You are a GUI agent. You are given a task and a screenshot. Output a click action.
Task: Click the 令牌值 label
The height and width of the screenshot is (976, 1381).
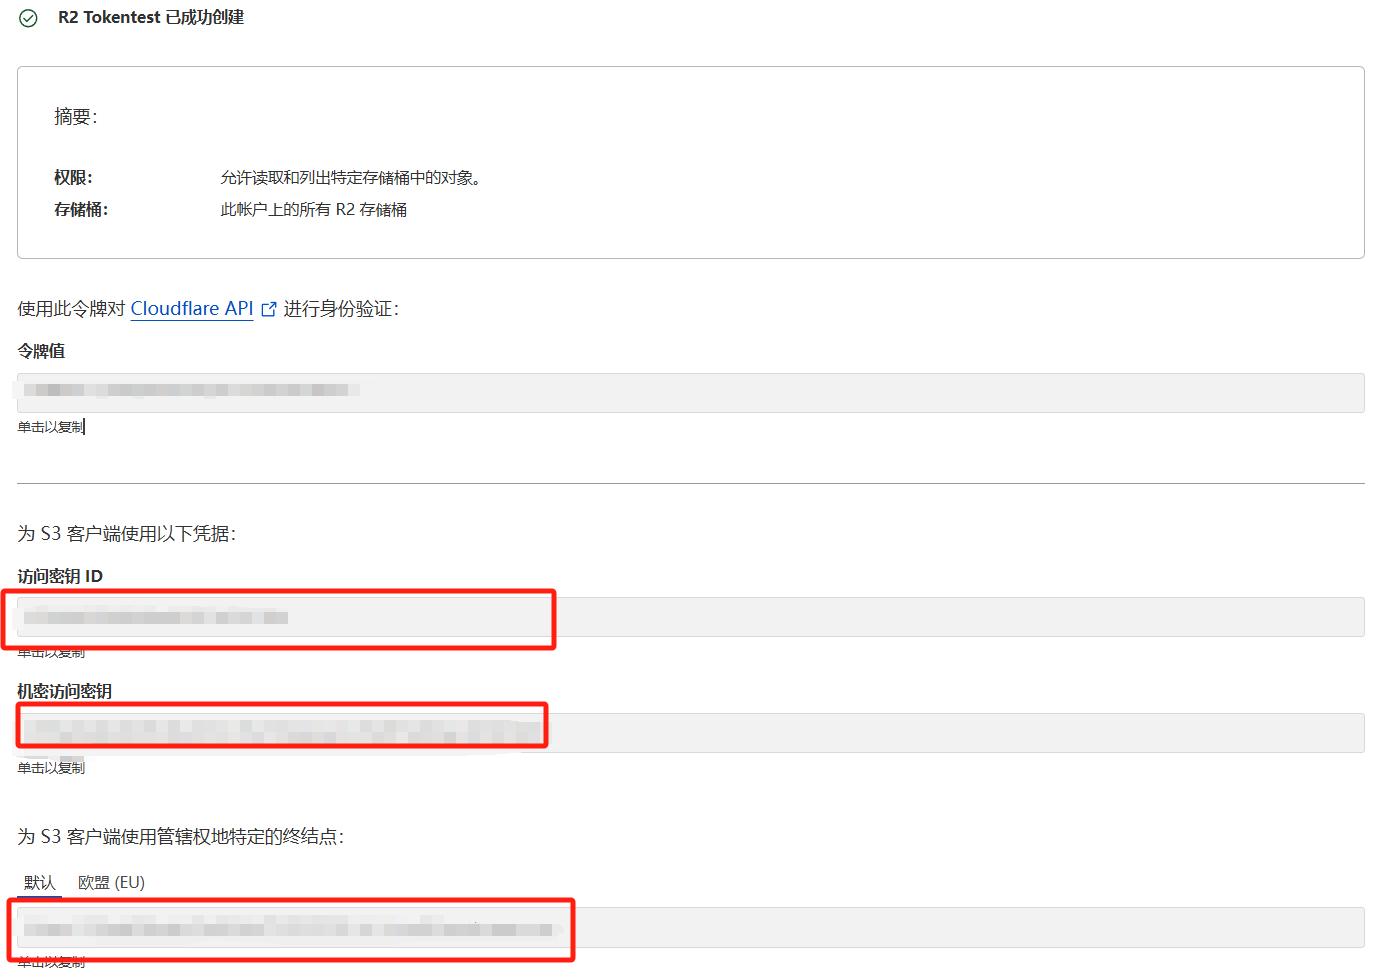click(x=41, y=351)
